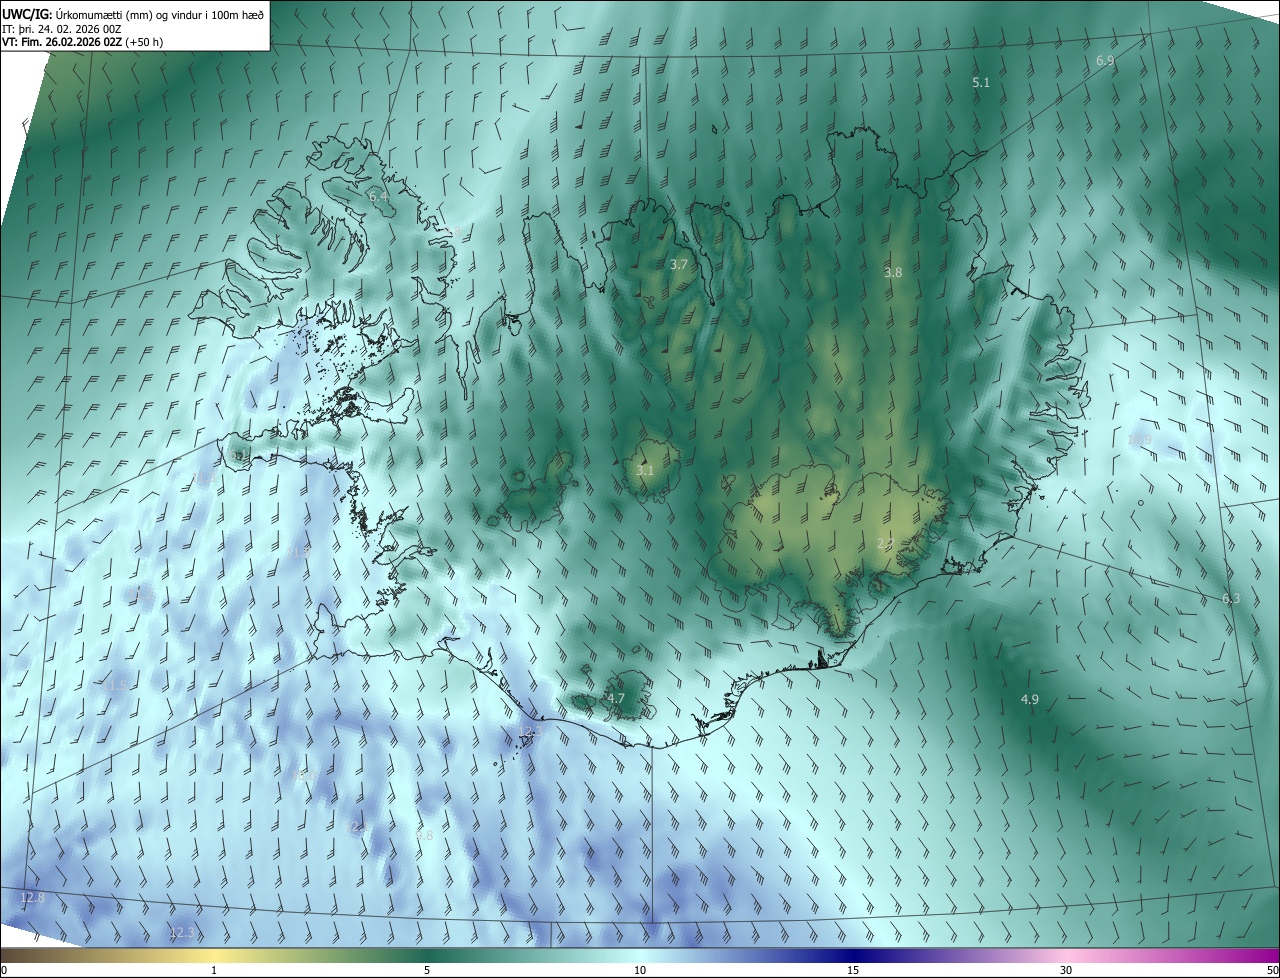The height and width of the screenshot is (978, 1280).
Task: Click the title text 'Úrkomumætti (mm) og vindur í 100m hæð'
Action: point(159,15)
